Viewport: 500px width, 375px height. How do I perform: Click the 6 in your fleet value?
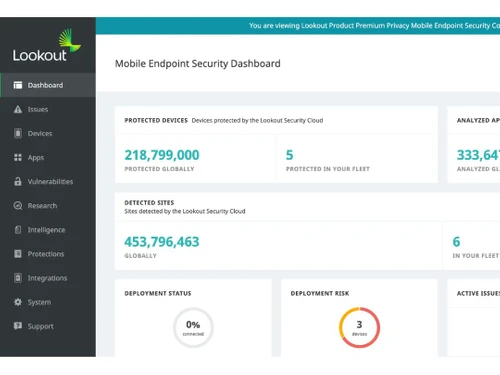456,242
